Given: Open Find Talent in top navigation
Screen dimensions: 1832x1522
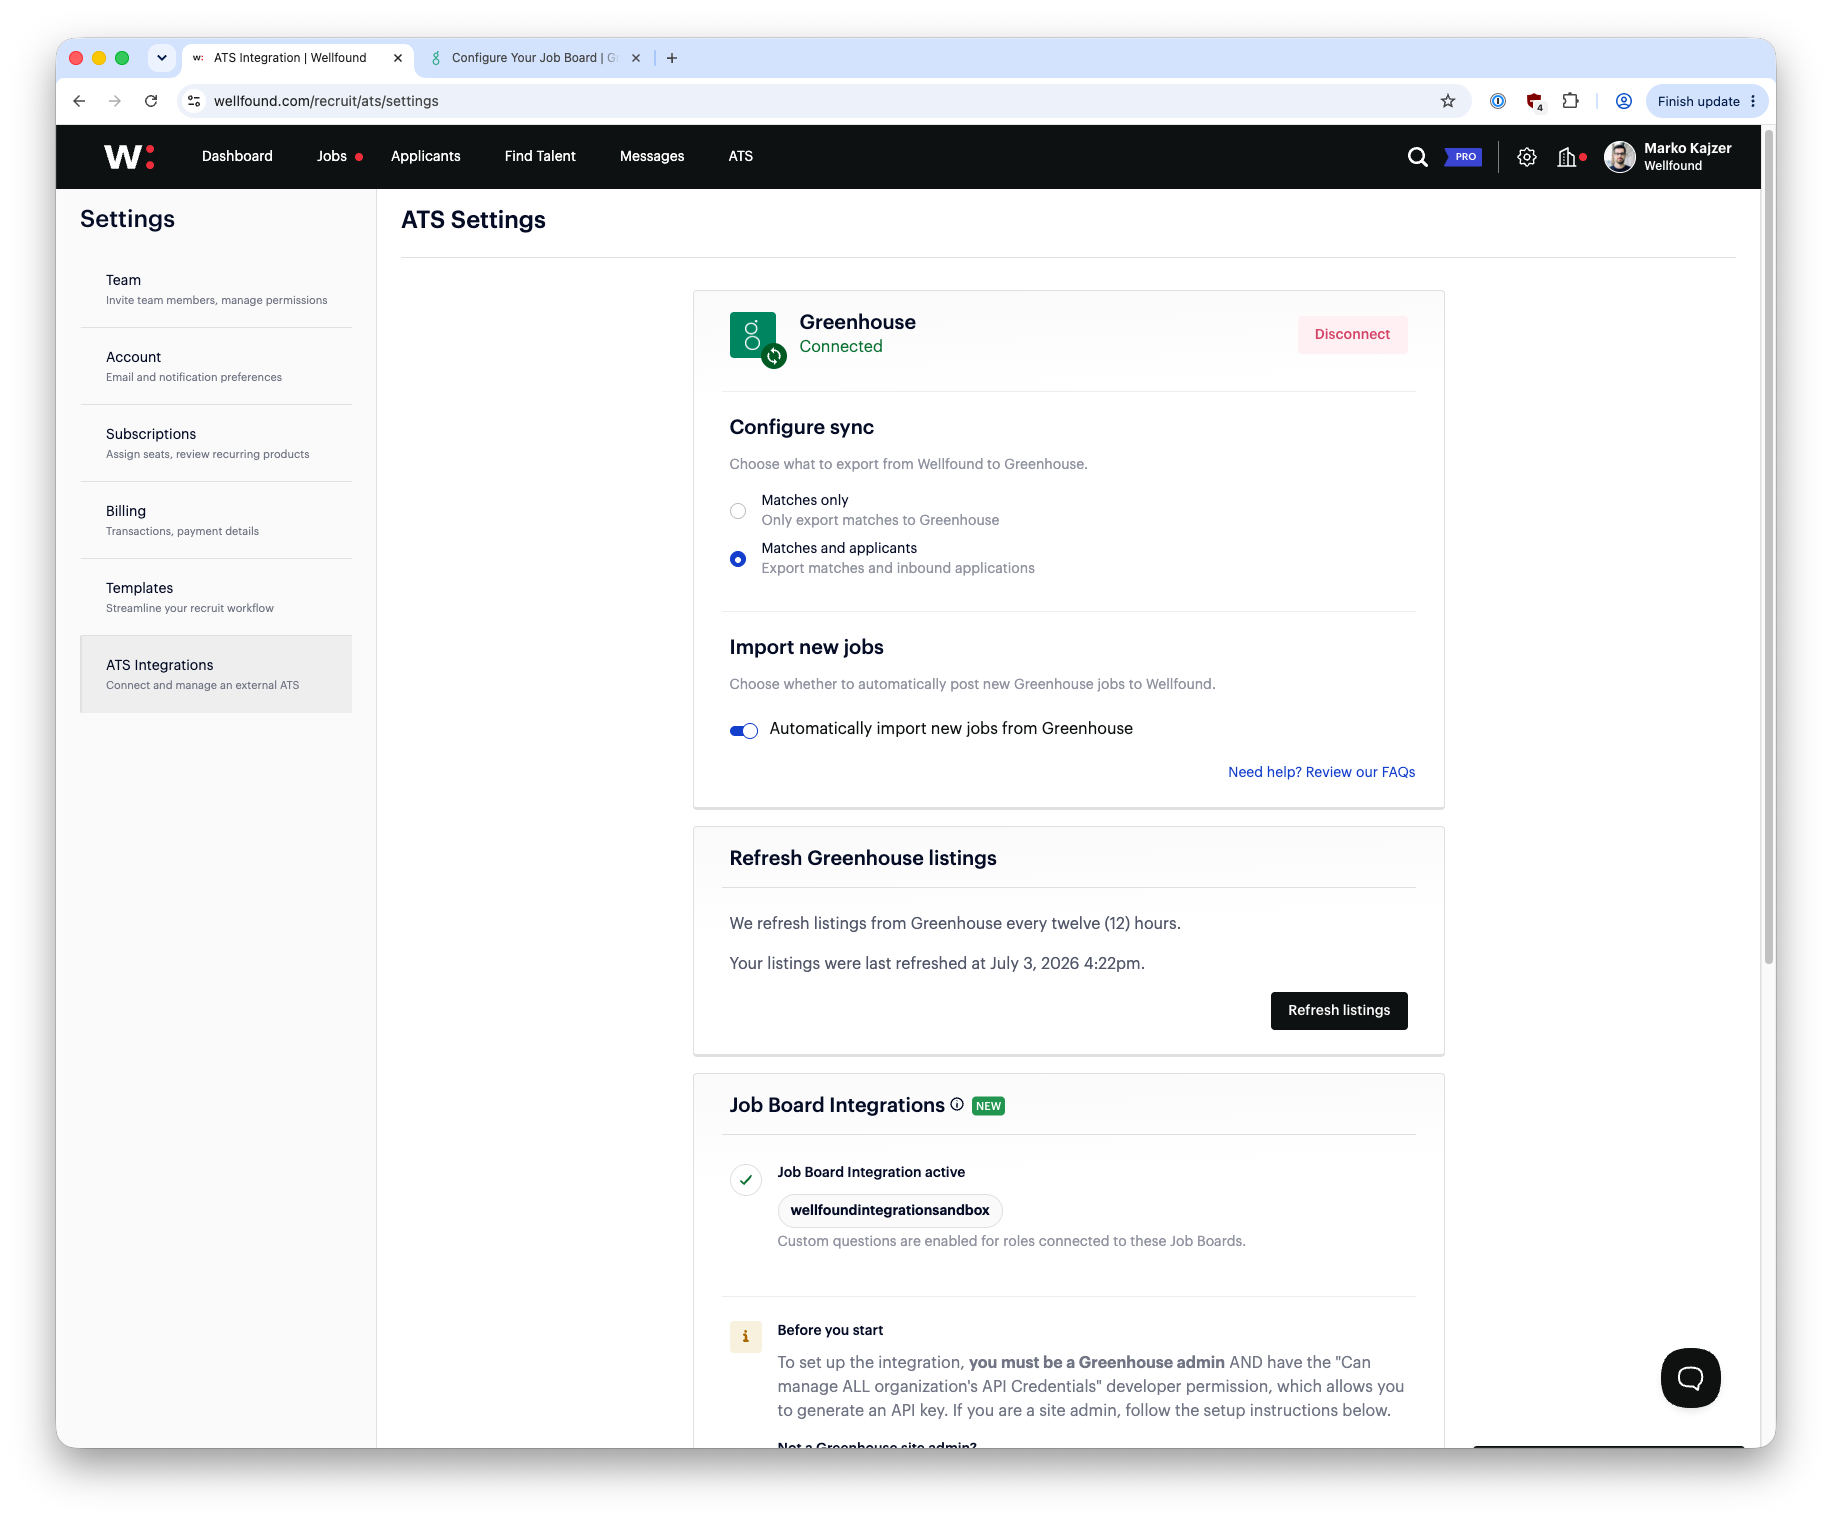Looking at the screenshot, I should point(540,156).
